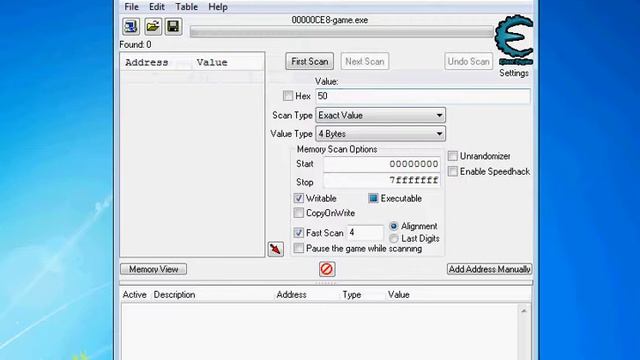Click the Active column header
640x360 pixels.
point(135,295)
